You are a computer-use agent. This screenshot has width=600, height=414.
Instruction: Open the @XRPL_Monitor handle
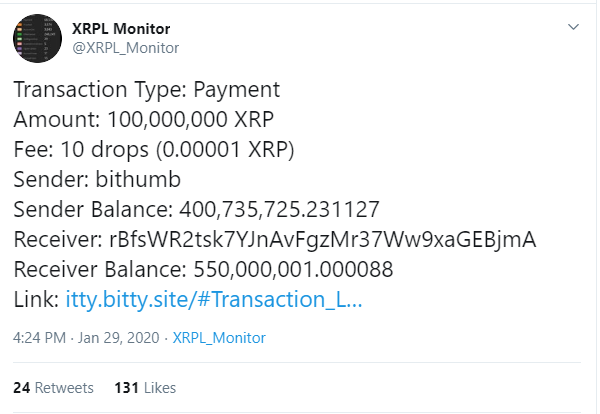pyautogui.click(x=126, y=48)
